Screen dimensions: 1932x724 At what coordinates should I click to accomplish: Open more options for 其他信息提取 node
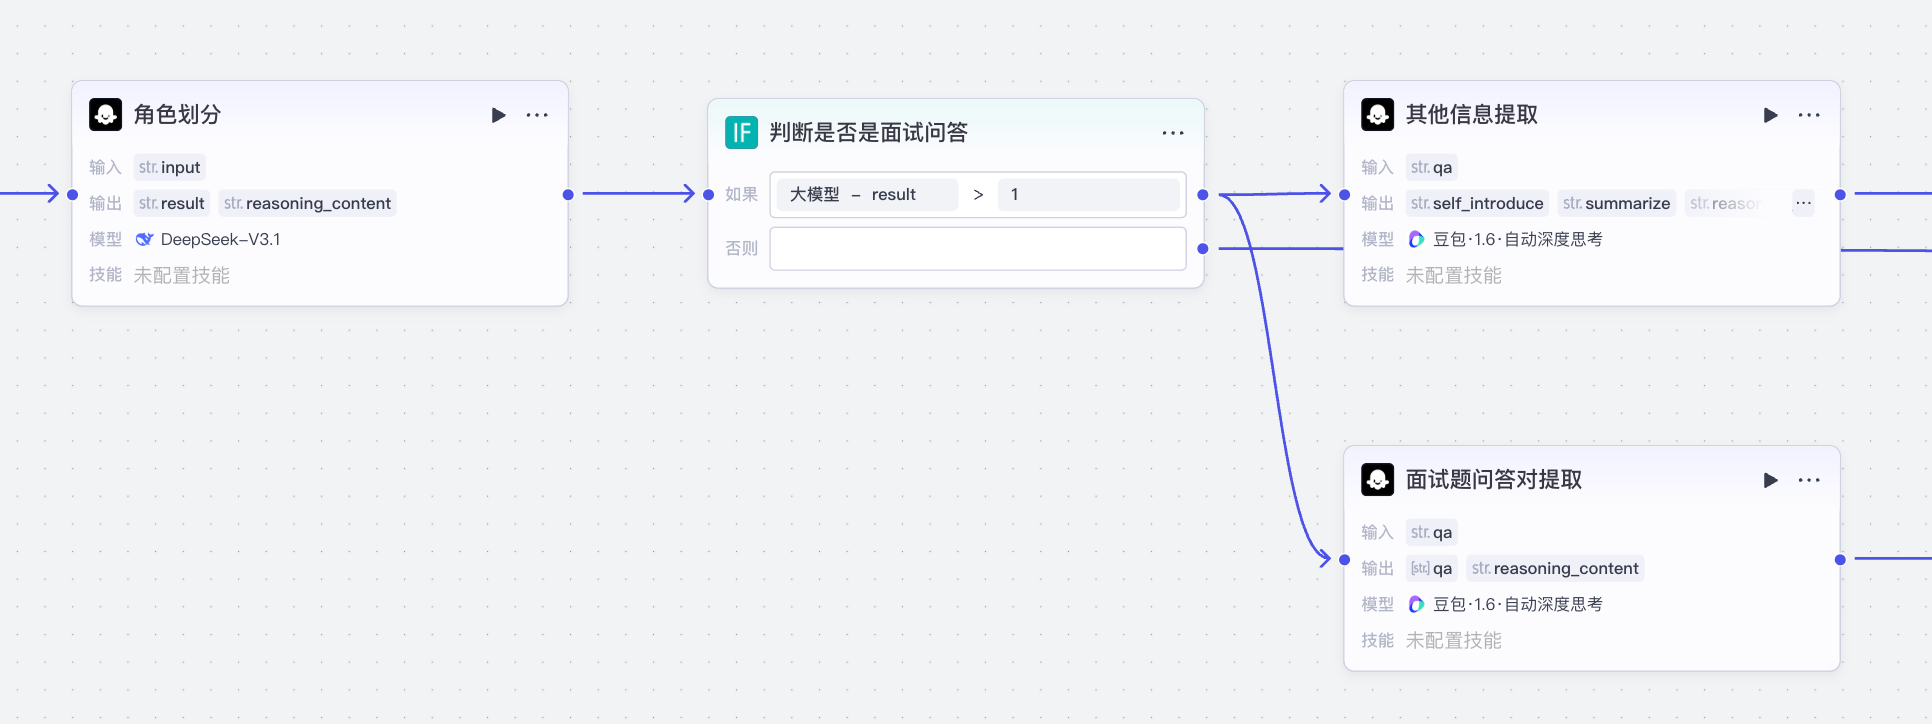point(1809,115)
